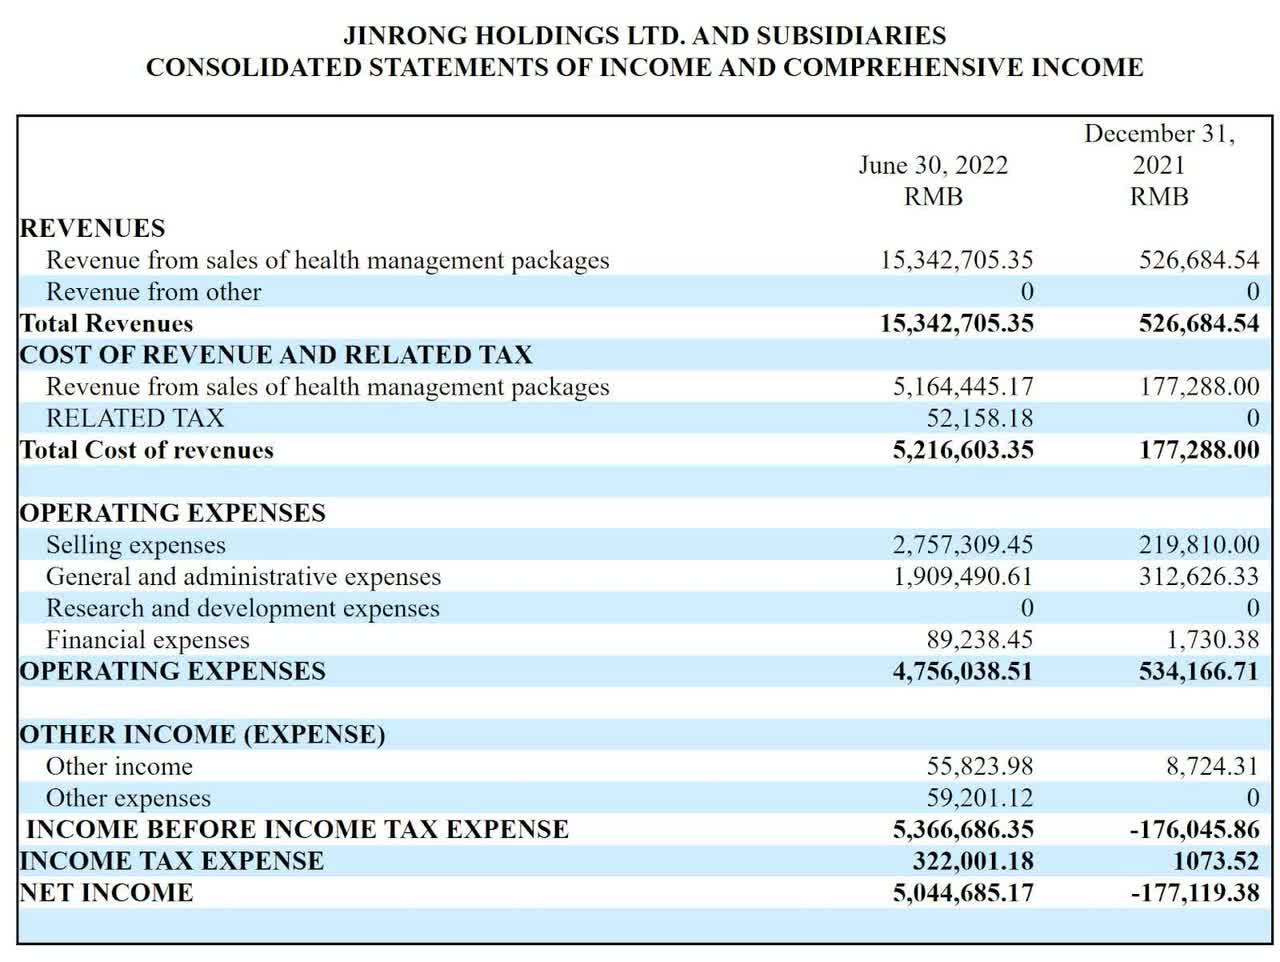Screen dimensions: 1280x962
Task: Click the bold value 15,342,705.35 in Total Revenues
Action: 957,323
